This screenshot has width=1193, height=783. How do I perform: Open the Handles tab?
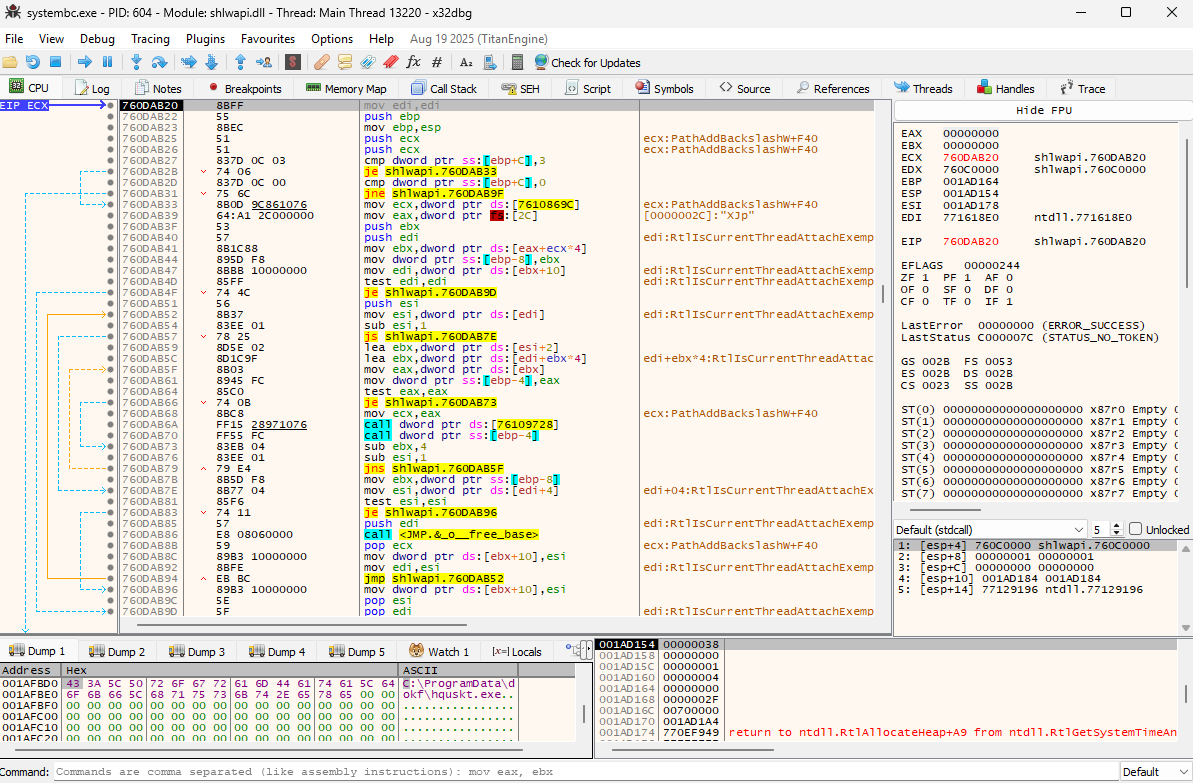click(1006, 88)
